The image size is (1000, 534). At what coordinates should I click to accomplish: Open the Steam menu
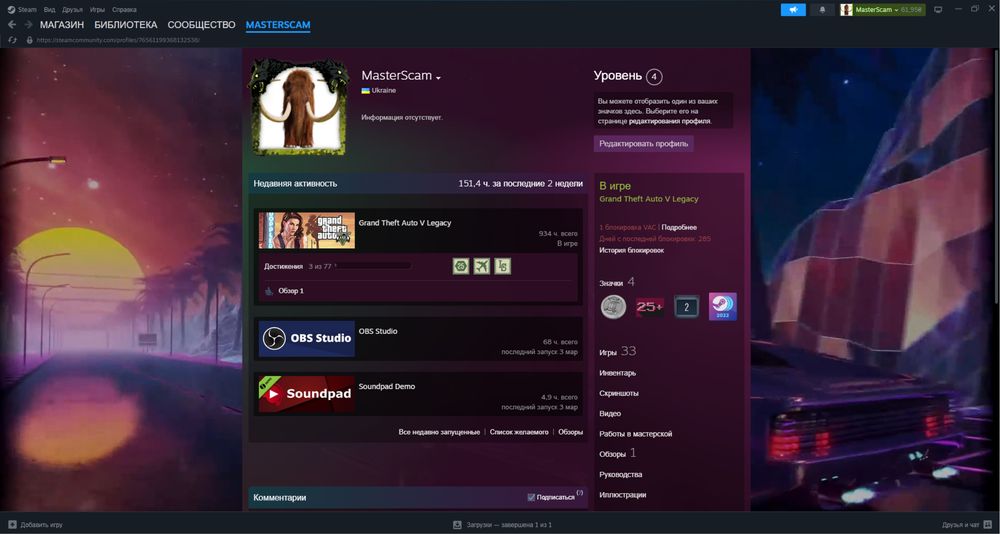27,10
